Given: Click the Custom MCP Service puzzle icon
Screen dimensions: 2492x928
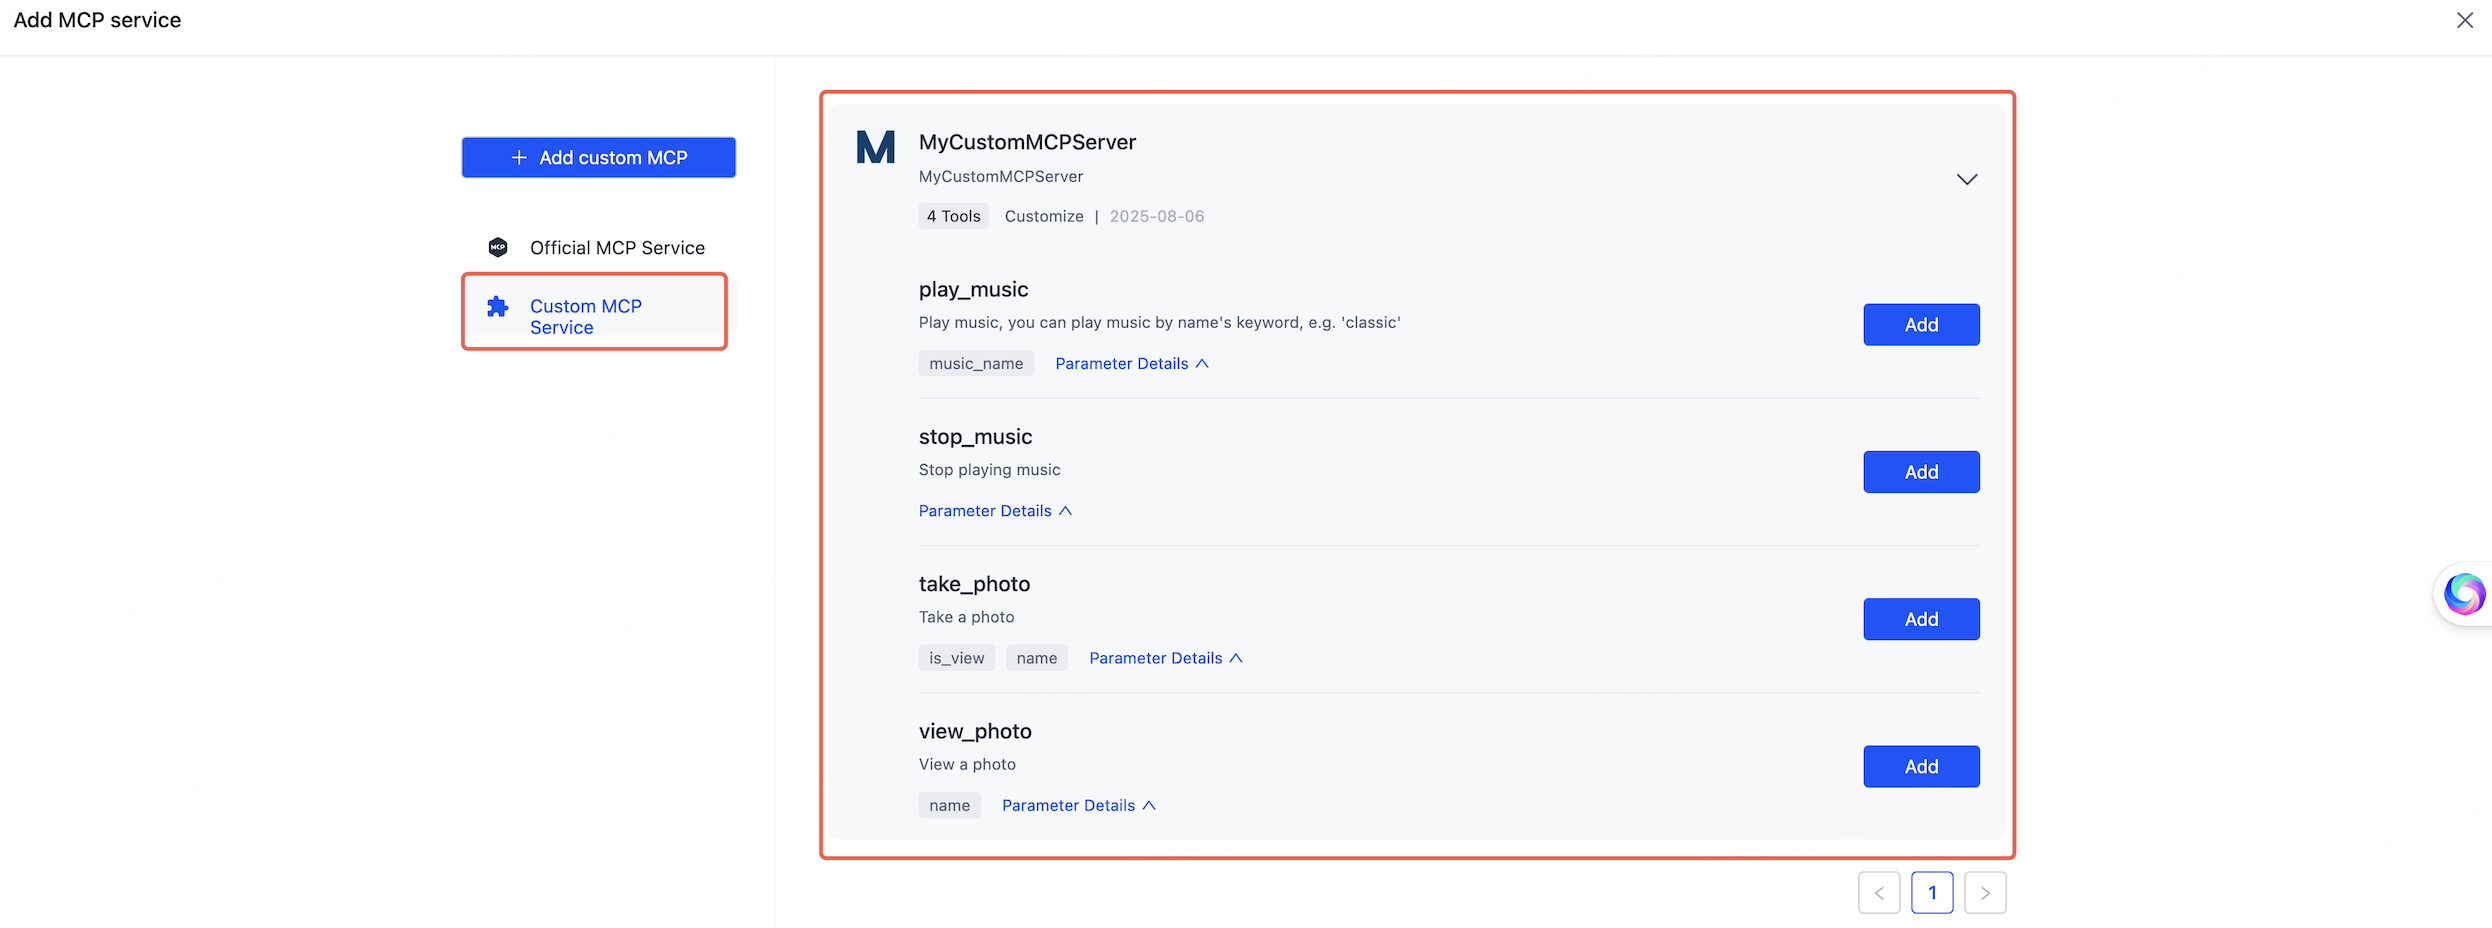Looking at the screenshot, I should point(498,306).
